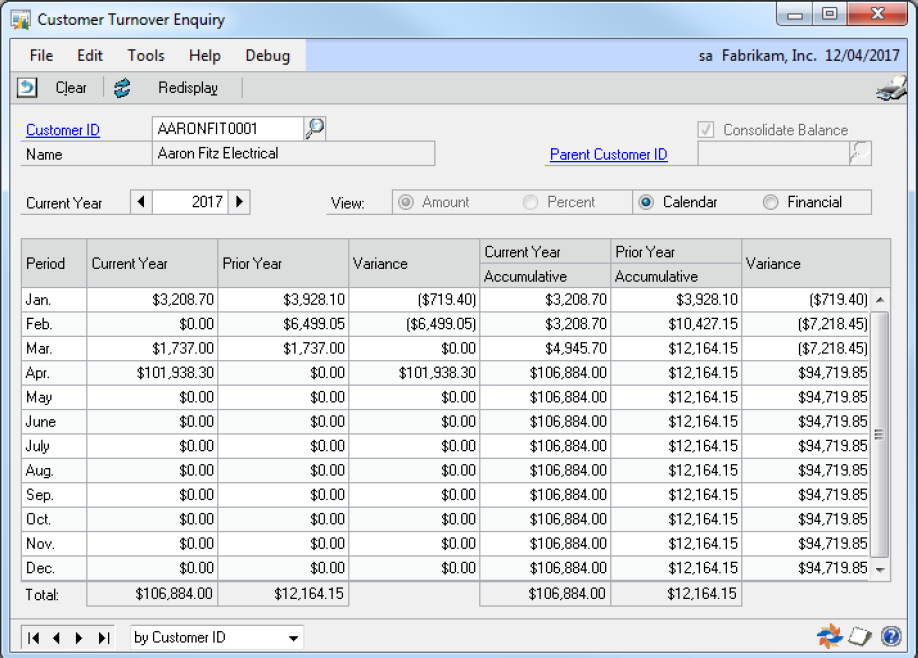The image size is (918, 658).
Task: Click the OK return arrow icon
Action: pos(27,88)
